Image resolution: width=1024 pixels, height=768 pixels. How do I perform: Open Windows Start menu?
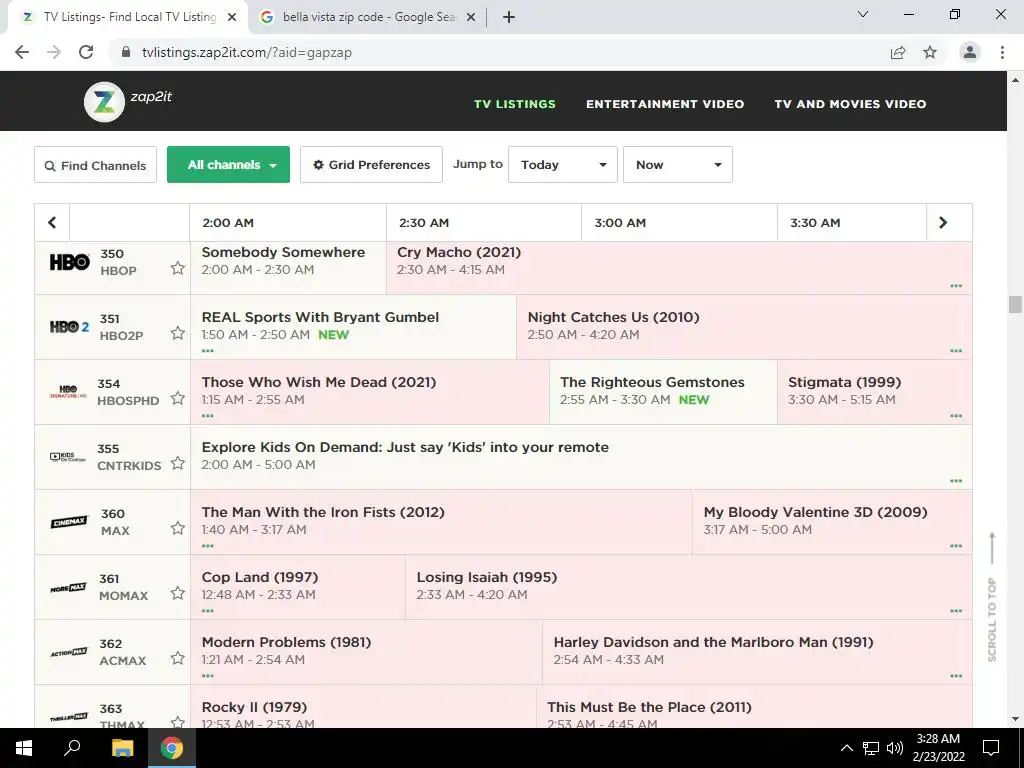(24, 748)
